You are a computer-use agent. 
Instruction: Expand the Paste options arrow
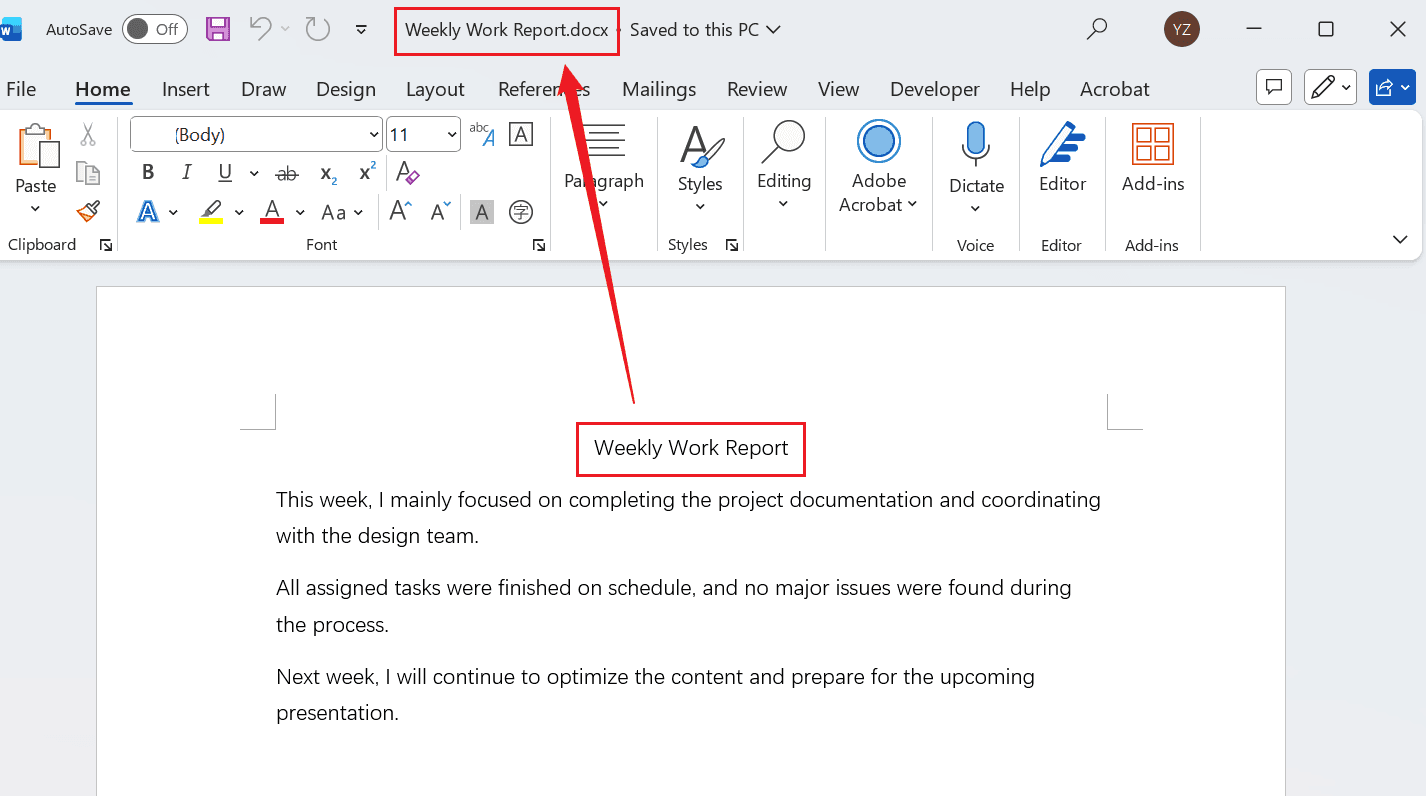36,209
